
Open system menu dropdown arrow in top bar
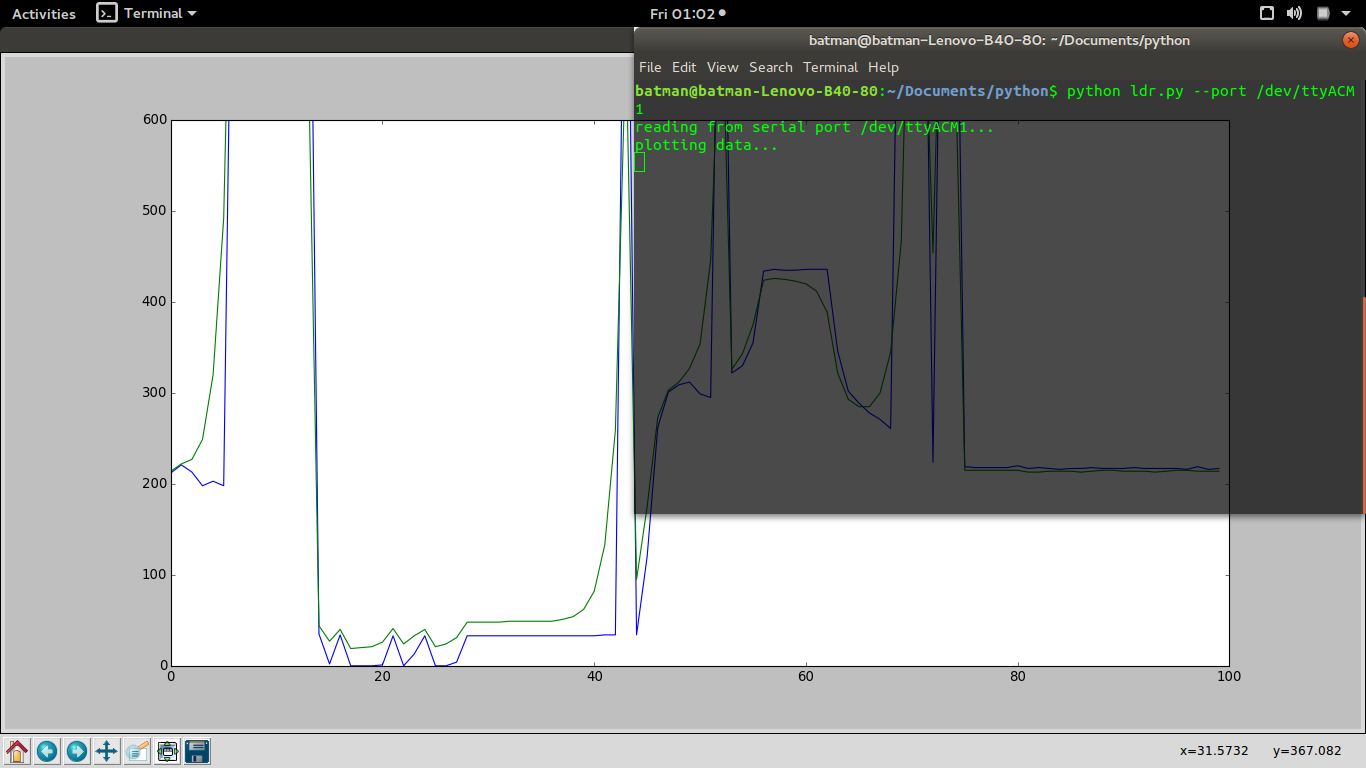(x=1346, y=14)
